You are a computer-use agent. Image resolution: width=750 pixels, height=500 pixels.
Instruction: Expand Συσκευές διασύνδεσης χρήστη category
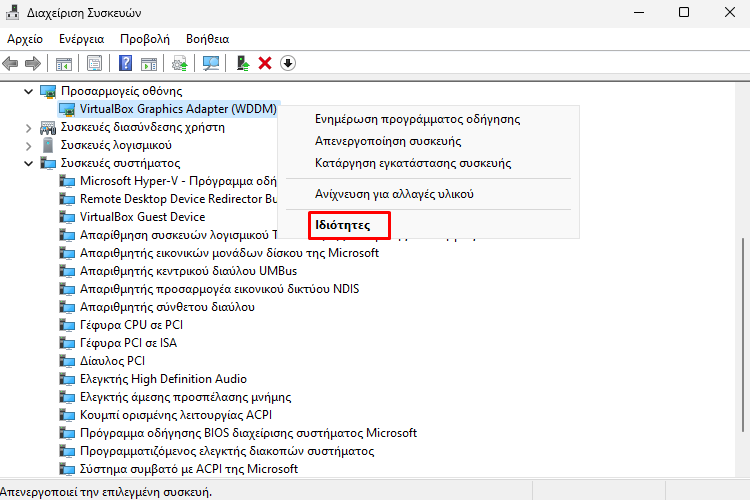[x=28, y=127]
